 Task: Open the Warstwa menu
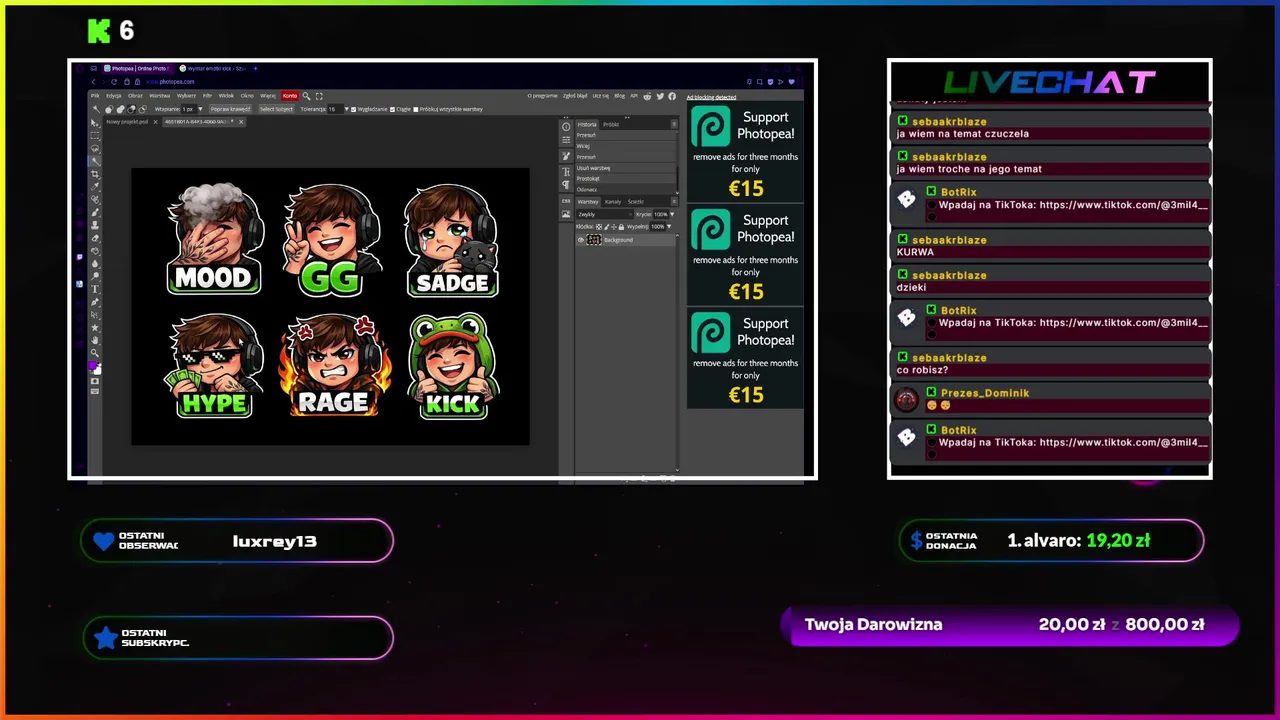click(x=160, y=96)
